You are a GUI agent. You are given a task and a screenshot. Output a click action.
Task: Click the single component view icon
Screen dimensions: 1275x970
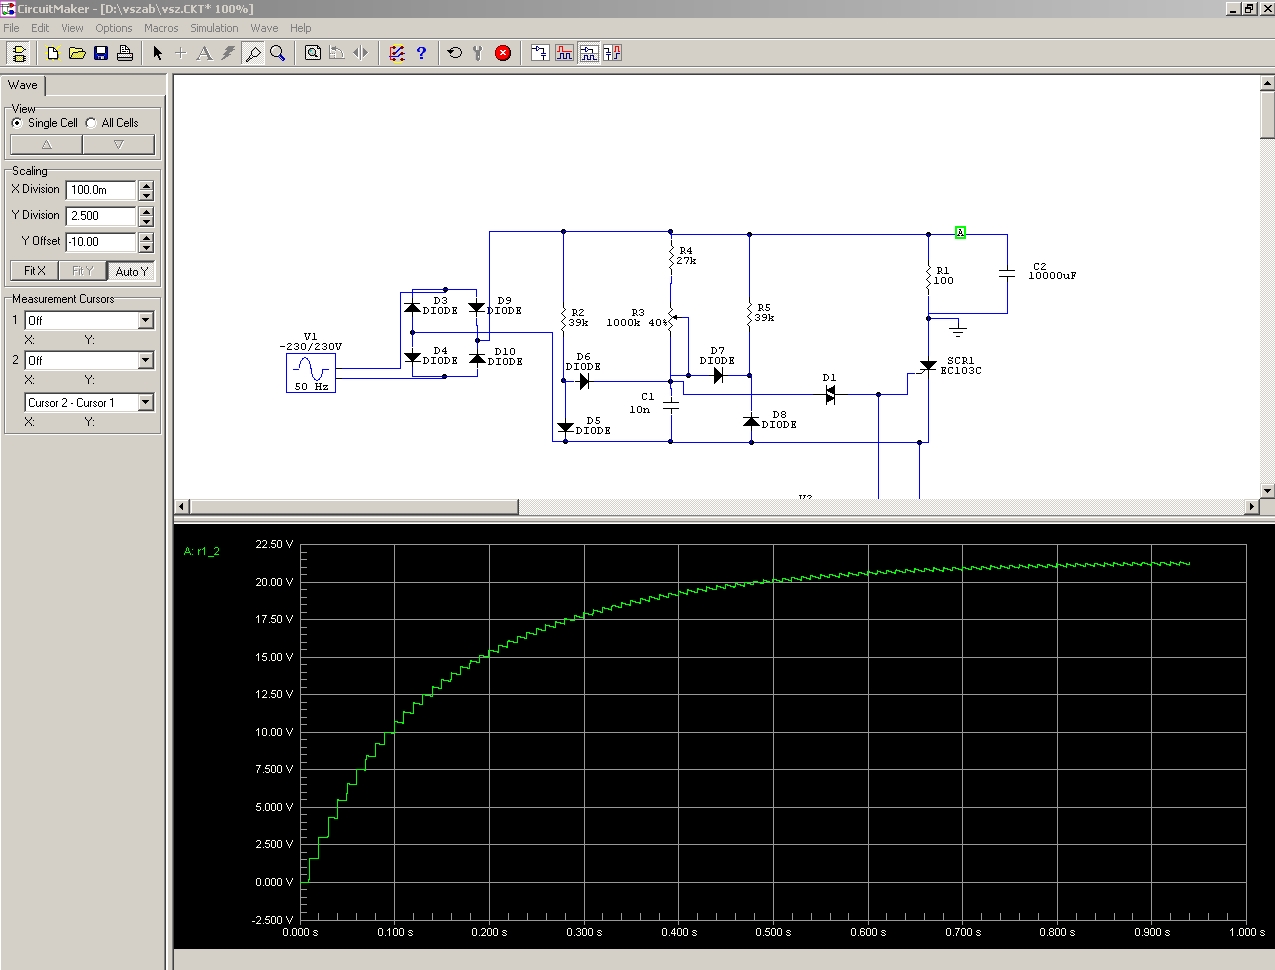point(540,53)
